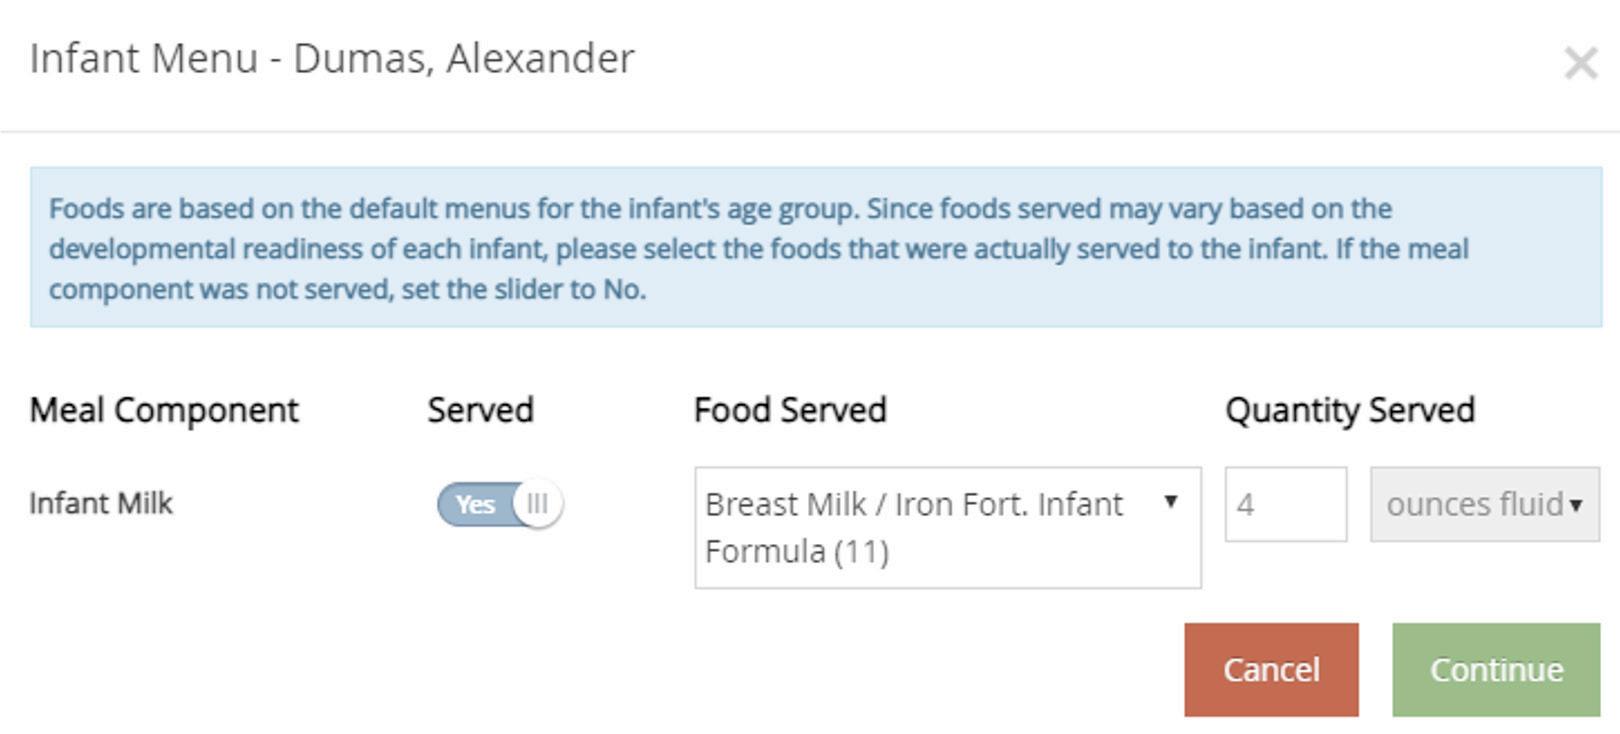The image size is (1620, 734).
Task: Open the Food Served dropdown
Action: pyautogui.click(x=946, y=527)
